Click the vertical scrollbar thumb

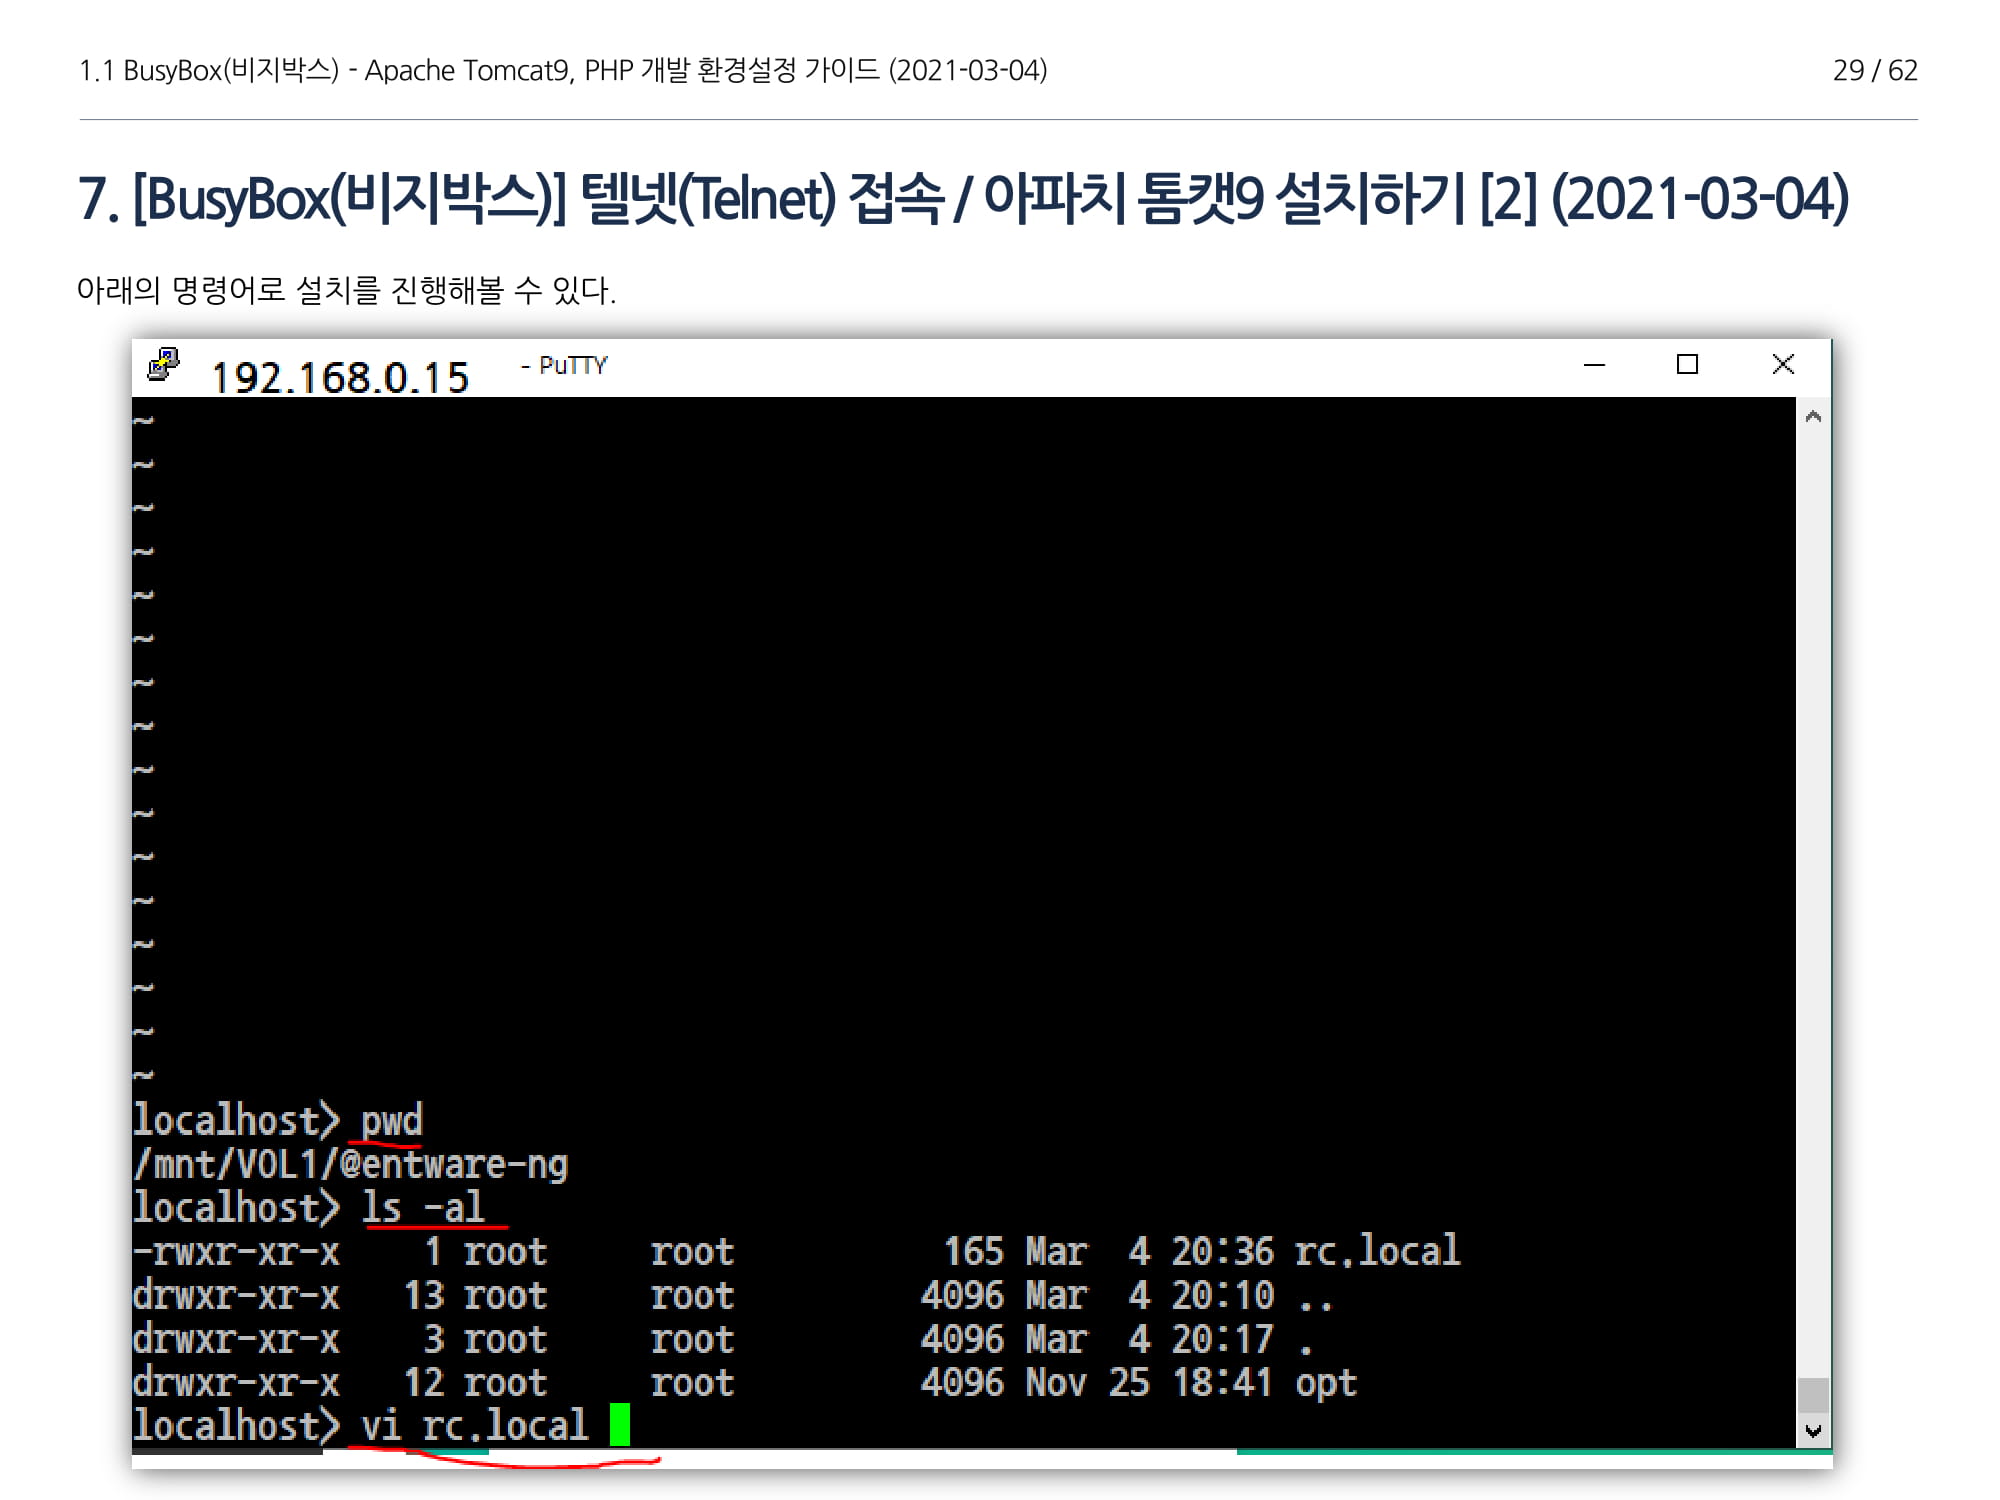coord(1813,1395)
